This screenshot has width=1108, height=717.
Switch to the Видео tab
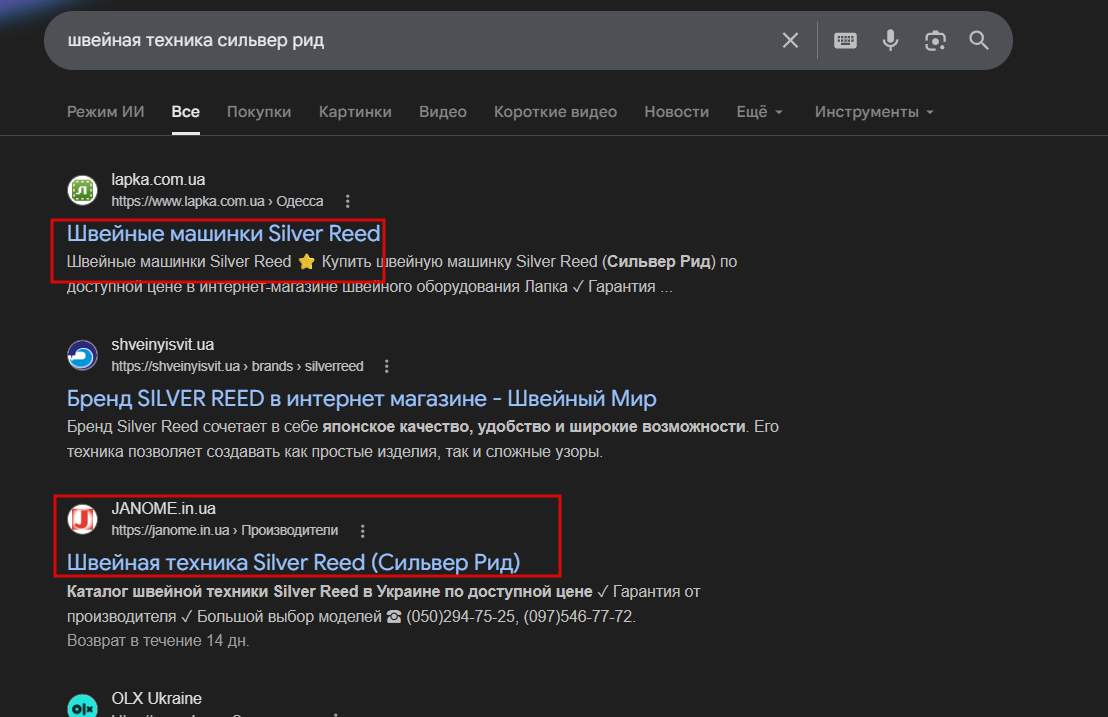442,112
